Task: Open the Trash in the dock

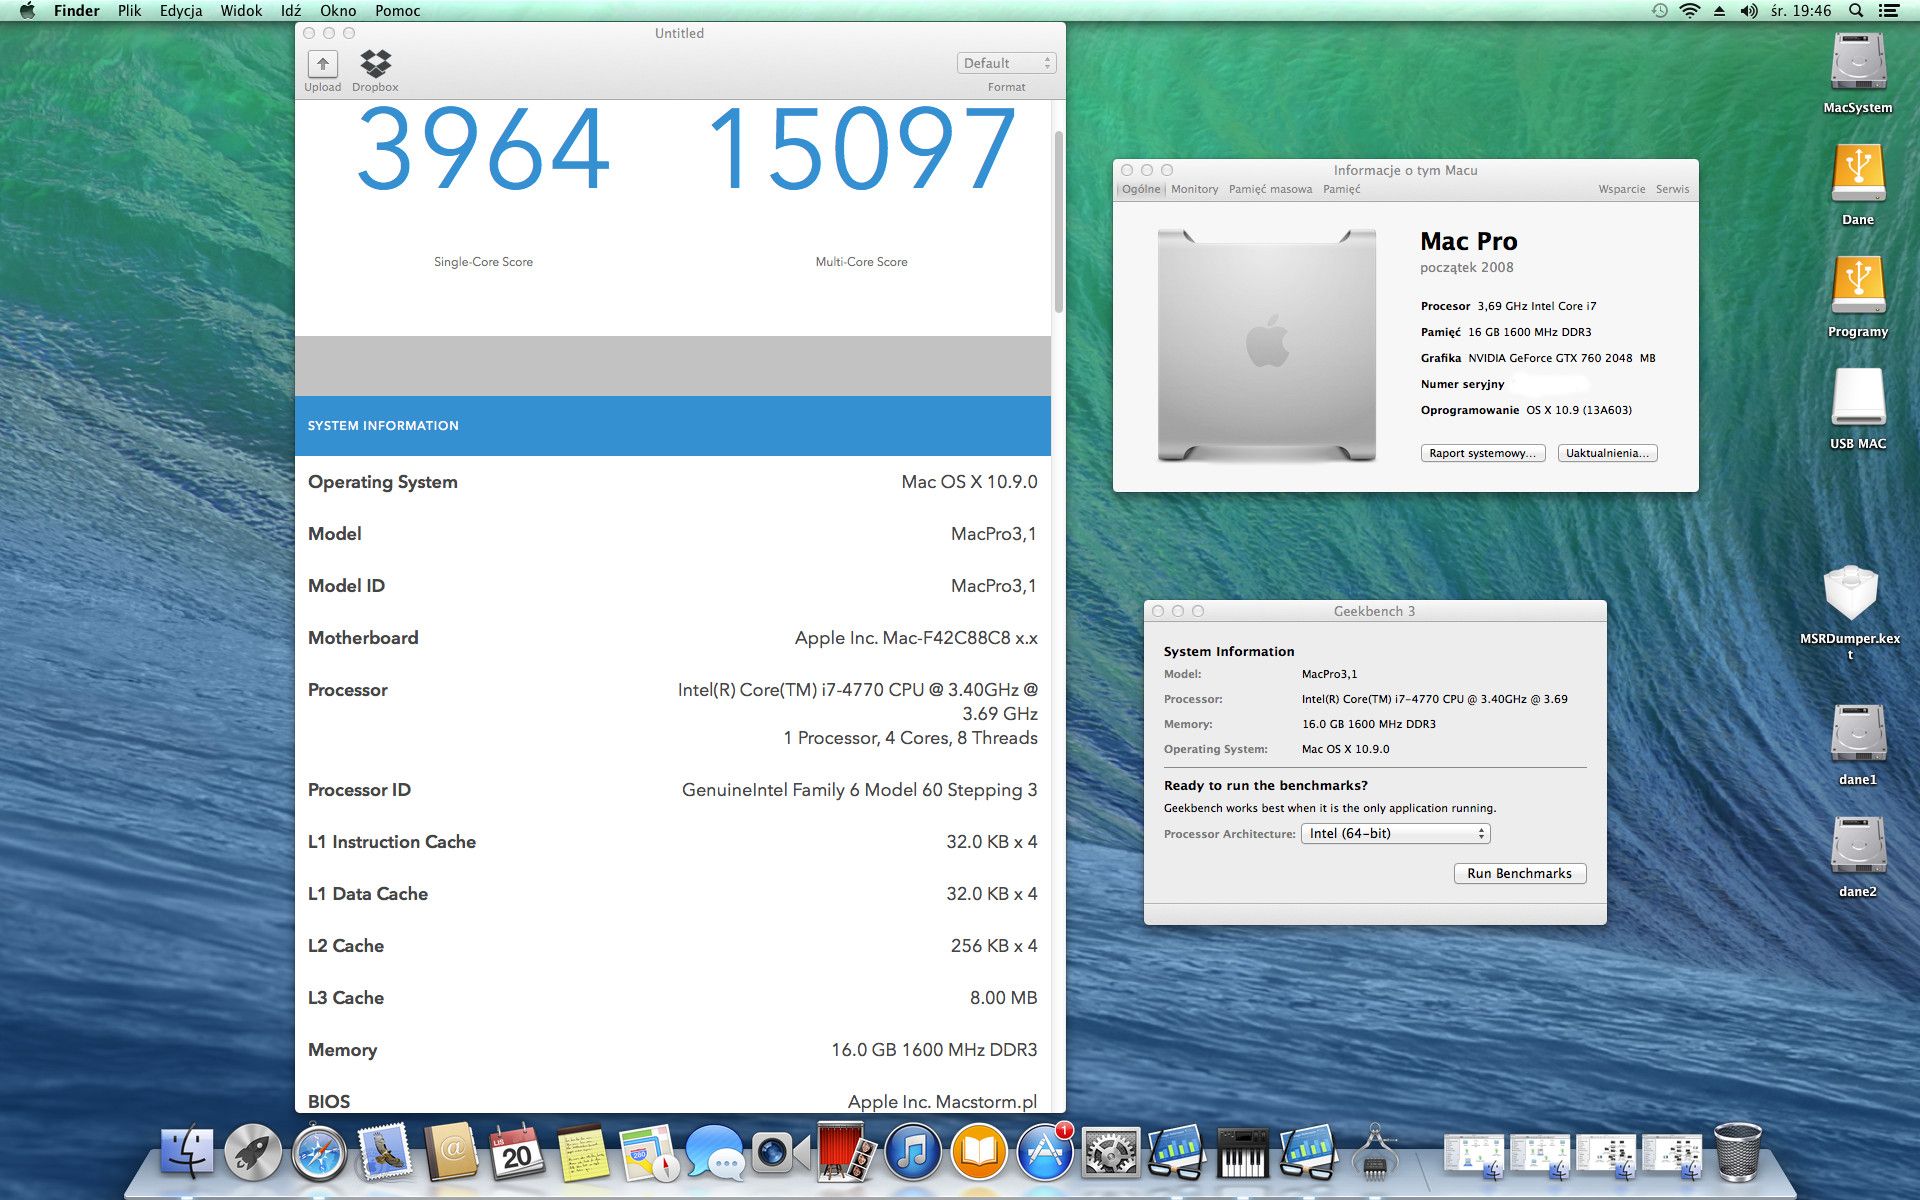Action: tap(1737, 1152)
